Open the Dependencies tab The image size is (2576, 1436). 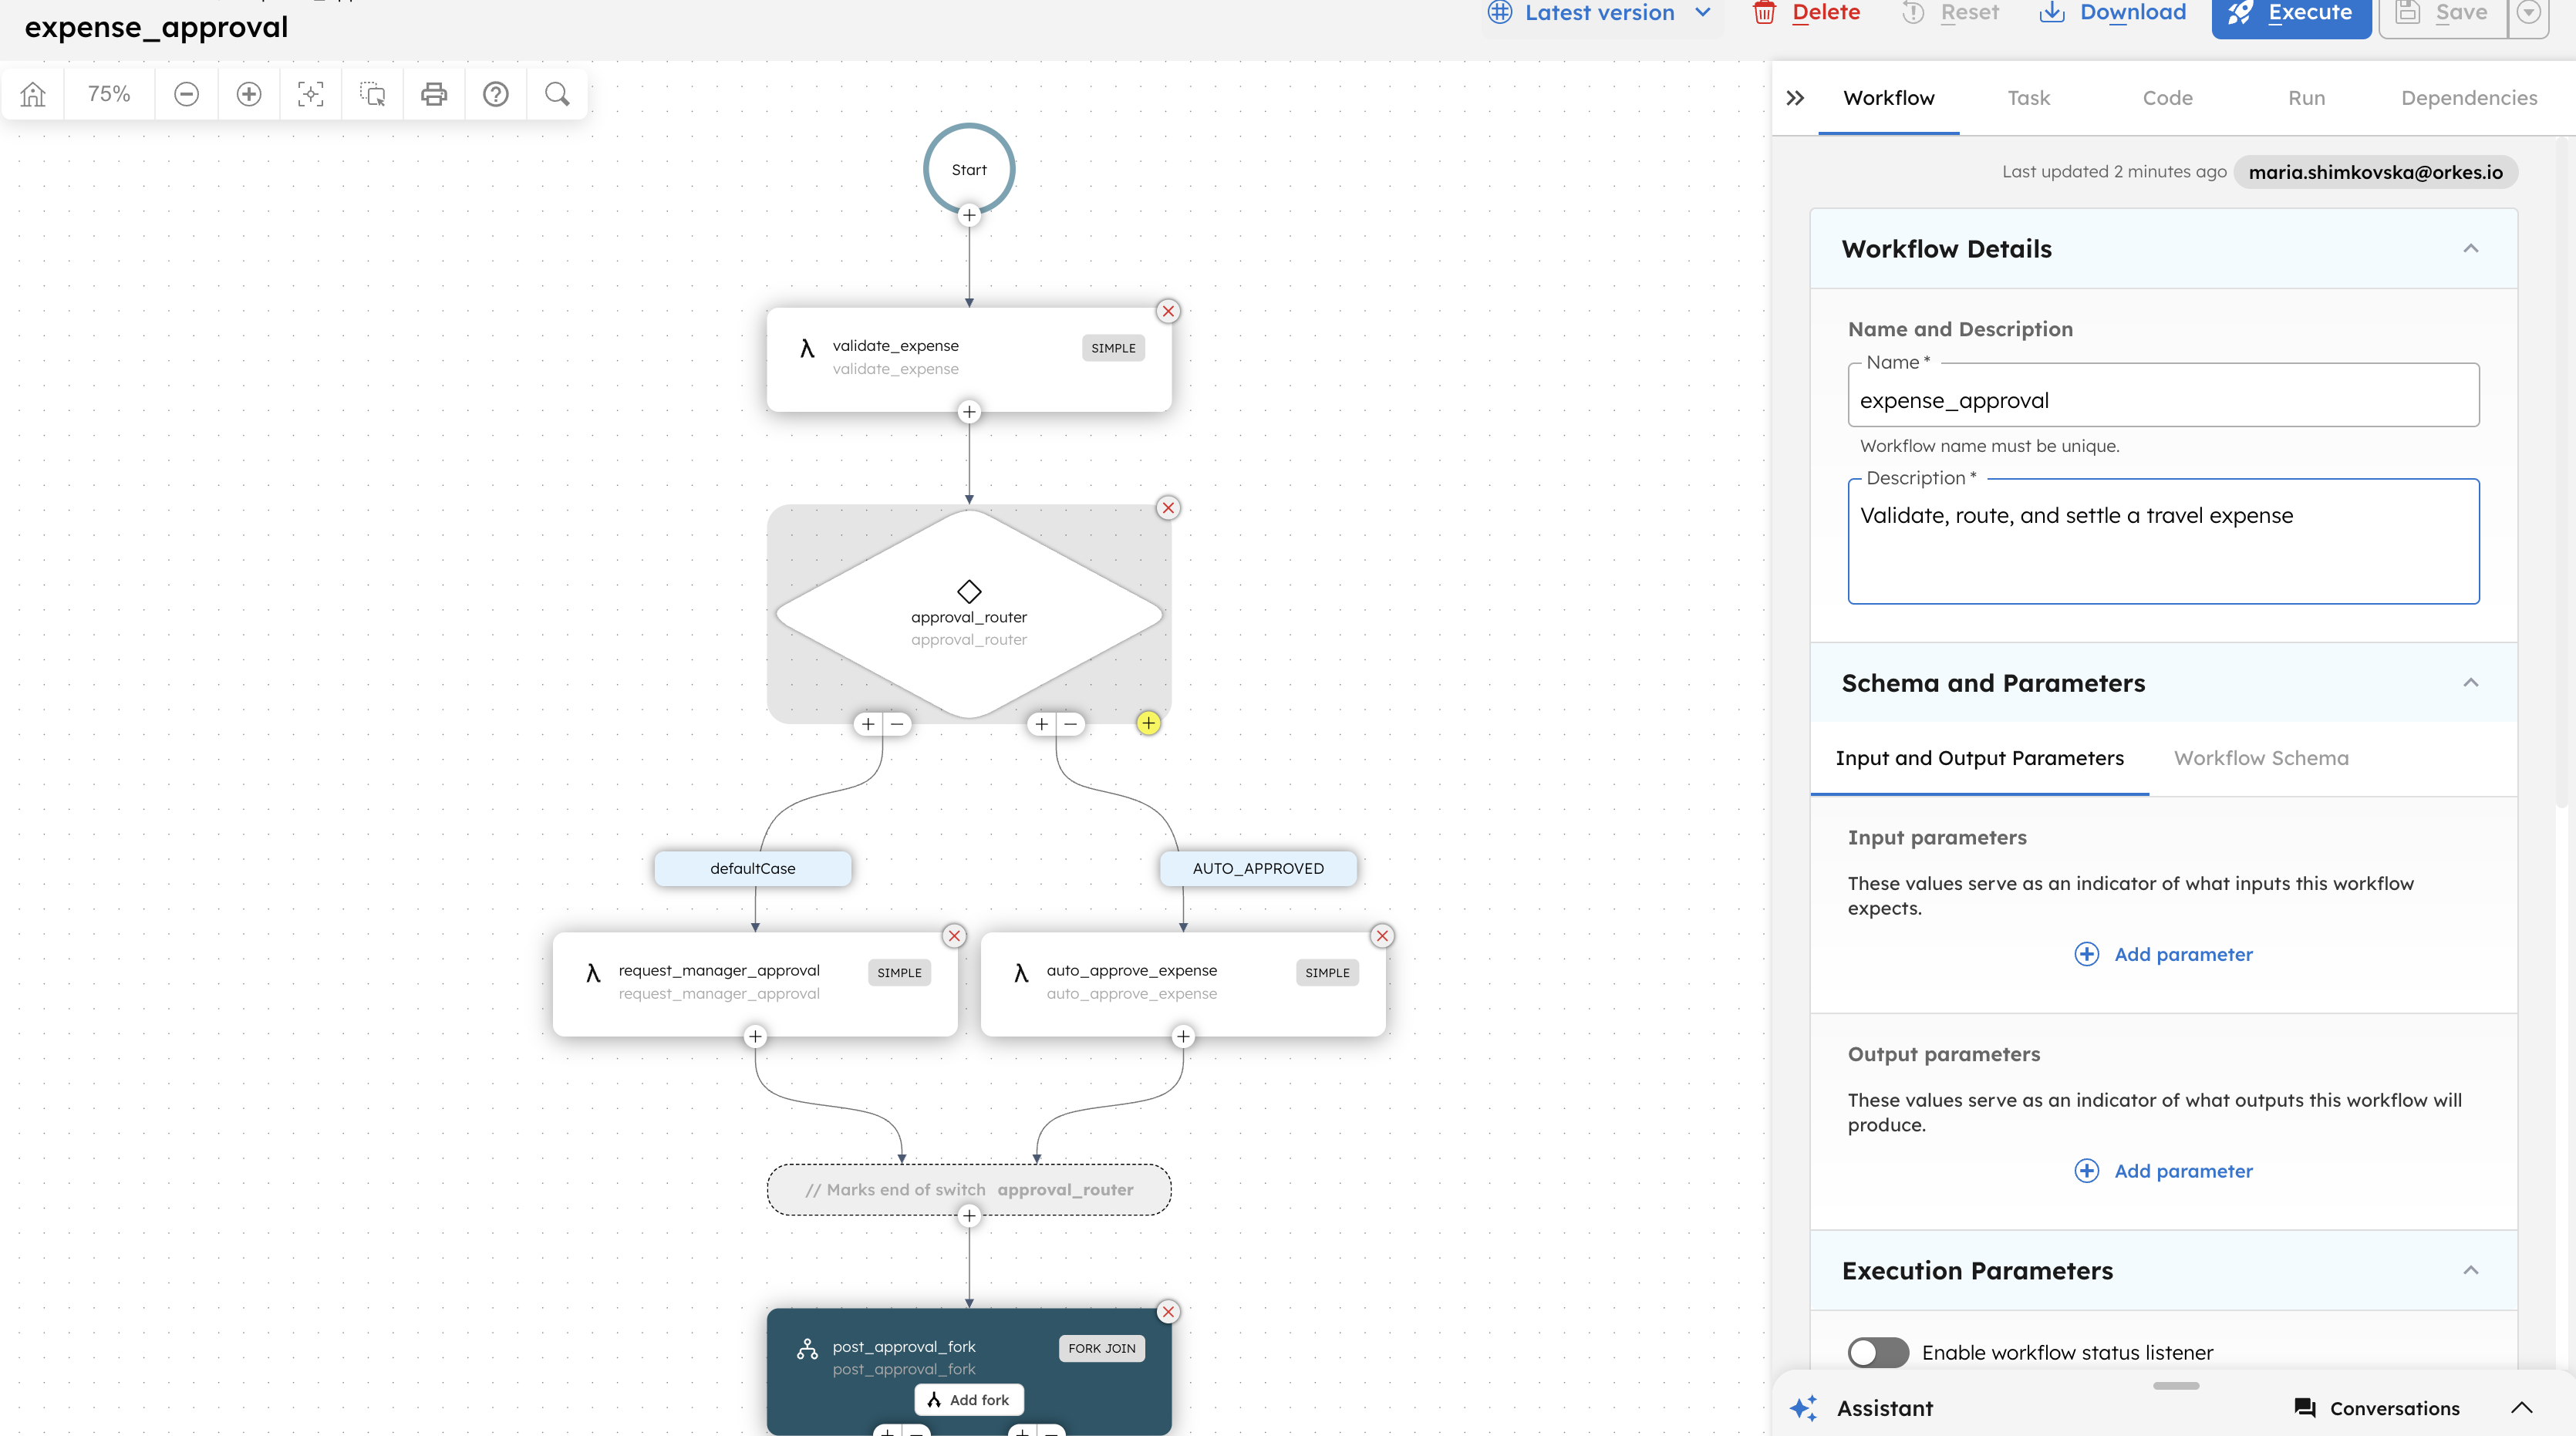point(2469,98)
